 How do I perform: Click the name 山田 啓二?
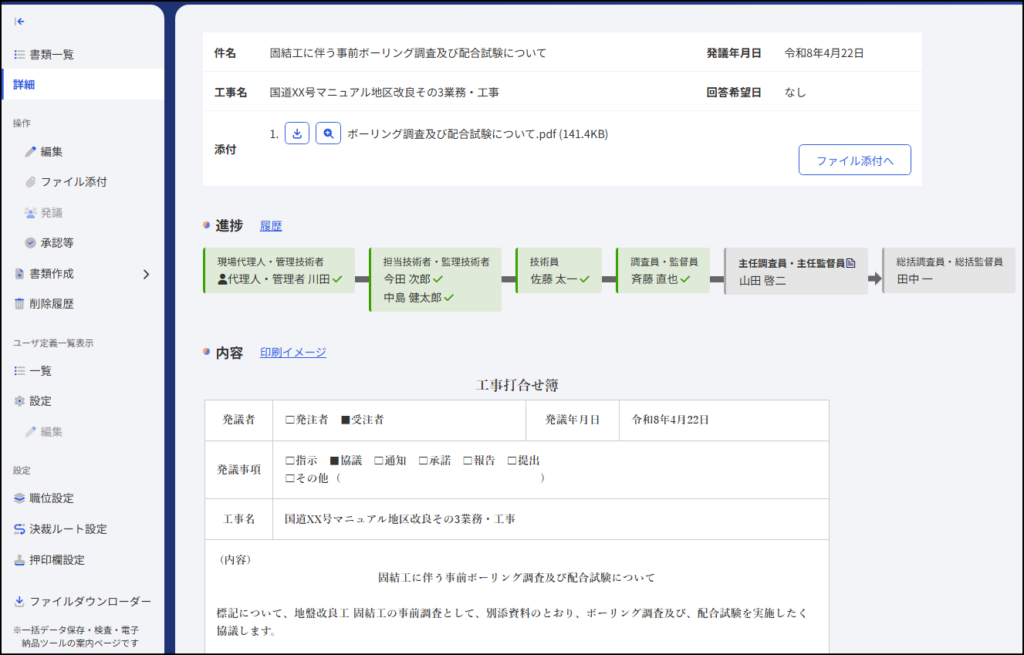click(x=763, y=281)
